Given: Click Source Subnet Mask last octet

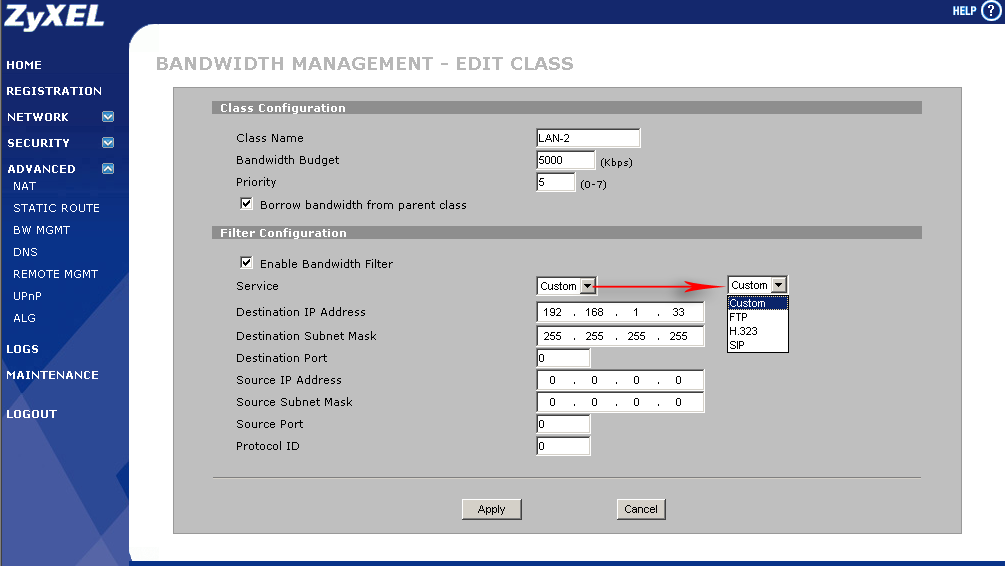Looking at the screenshot, I should click(678, 402).
